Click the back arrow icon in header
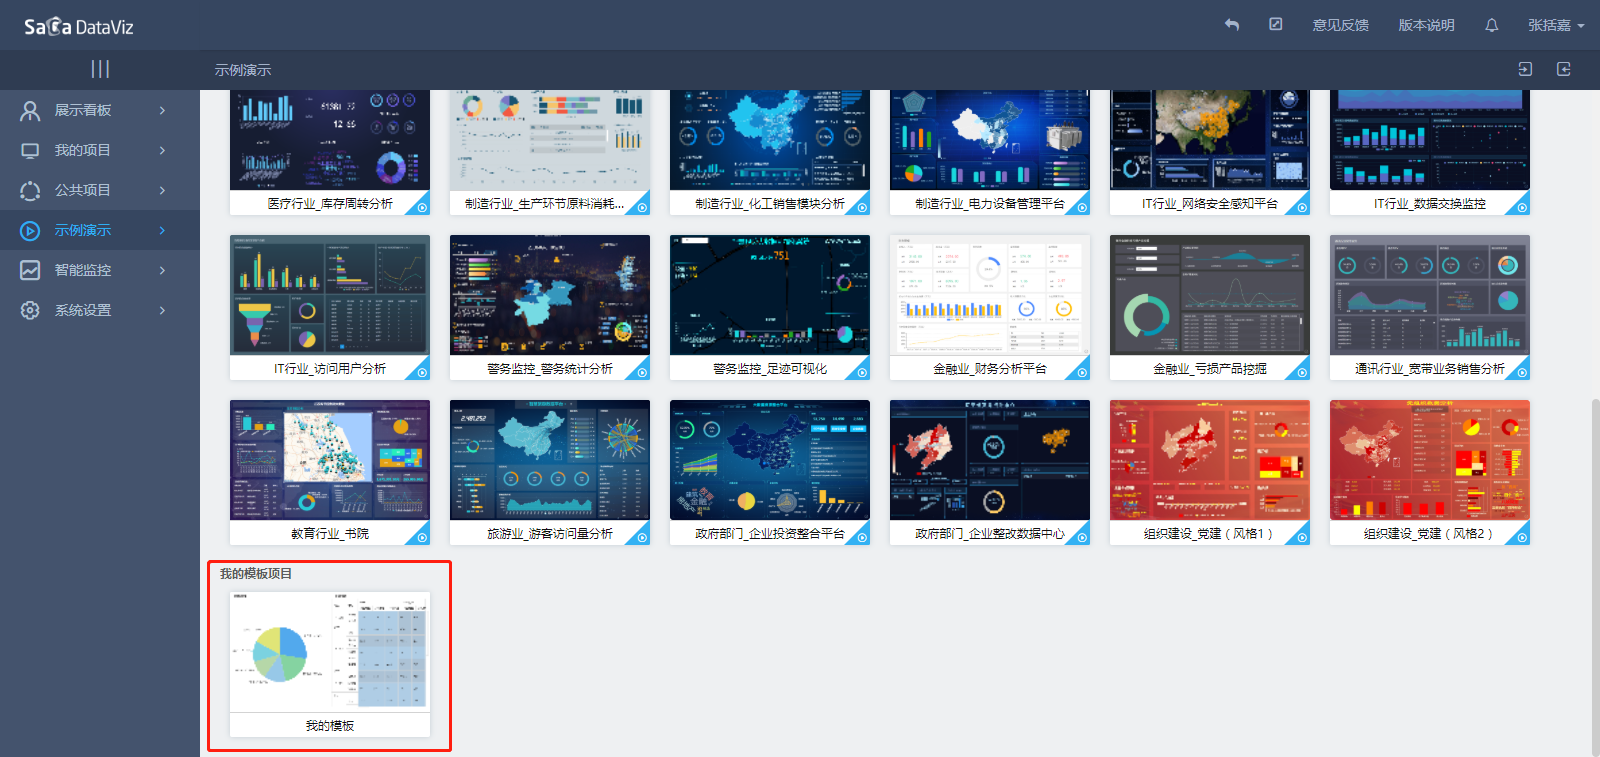1600x757 pixels. coord(1232,25)
